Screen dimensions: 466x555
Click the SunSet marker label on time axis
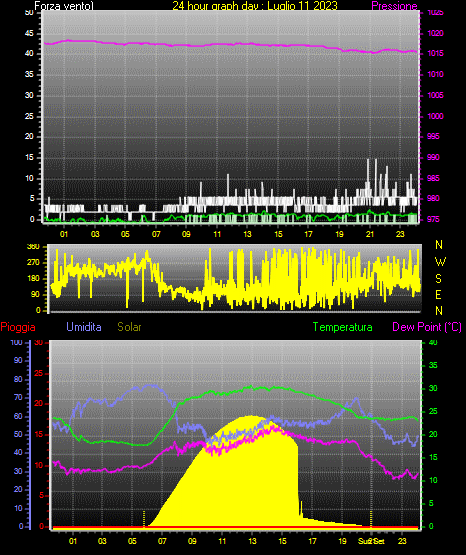pyautogui.click(x=371, y=541)
